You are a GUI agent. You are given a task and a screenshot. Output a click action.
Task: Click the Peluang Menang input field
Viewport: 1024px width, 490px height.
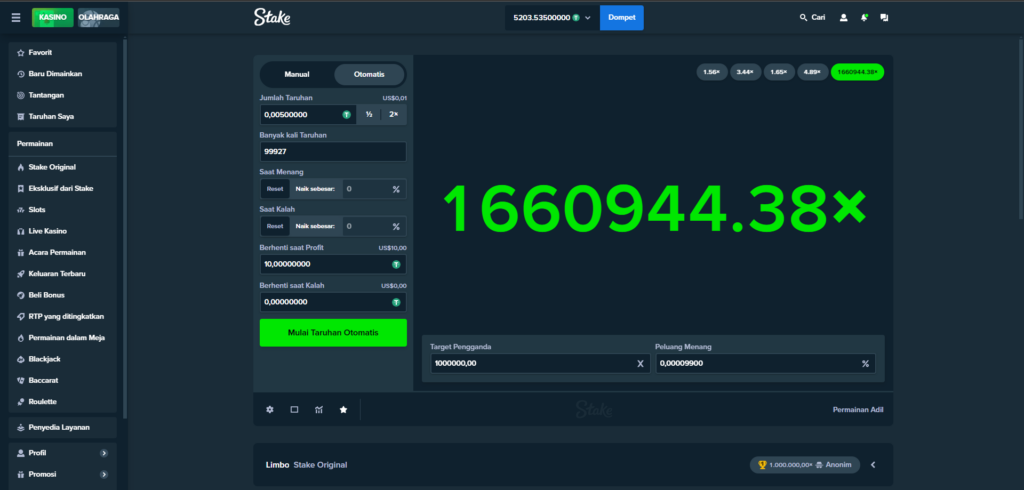(x=765, y=363)
